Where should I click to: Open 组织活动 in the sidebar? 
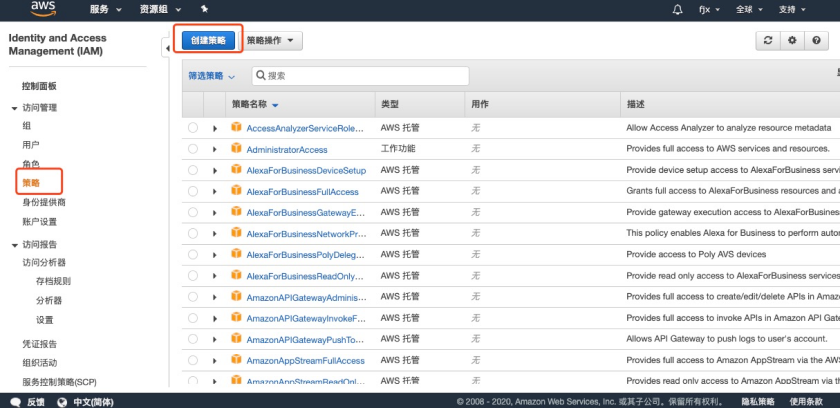coord(39,363)
